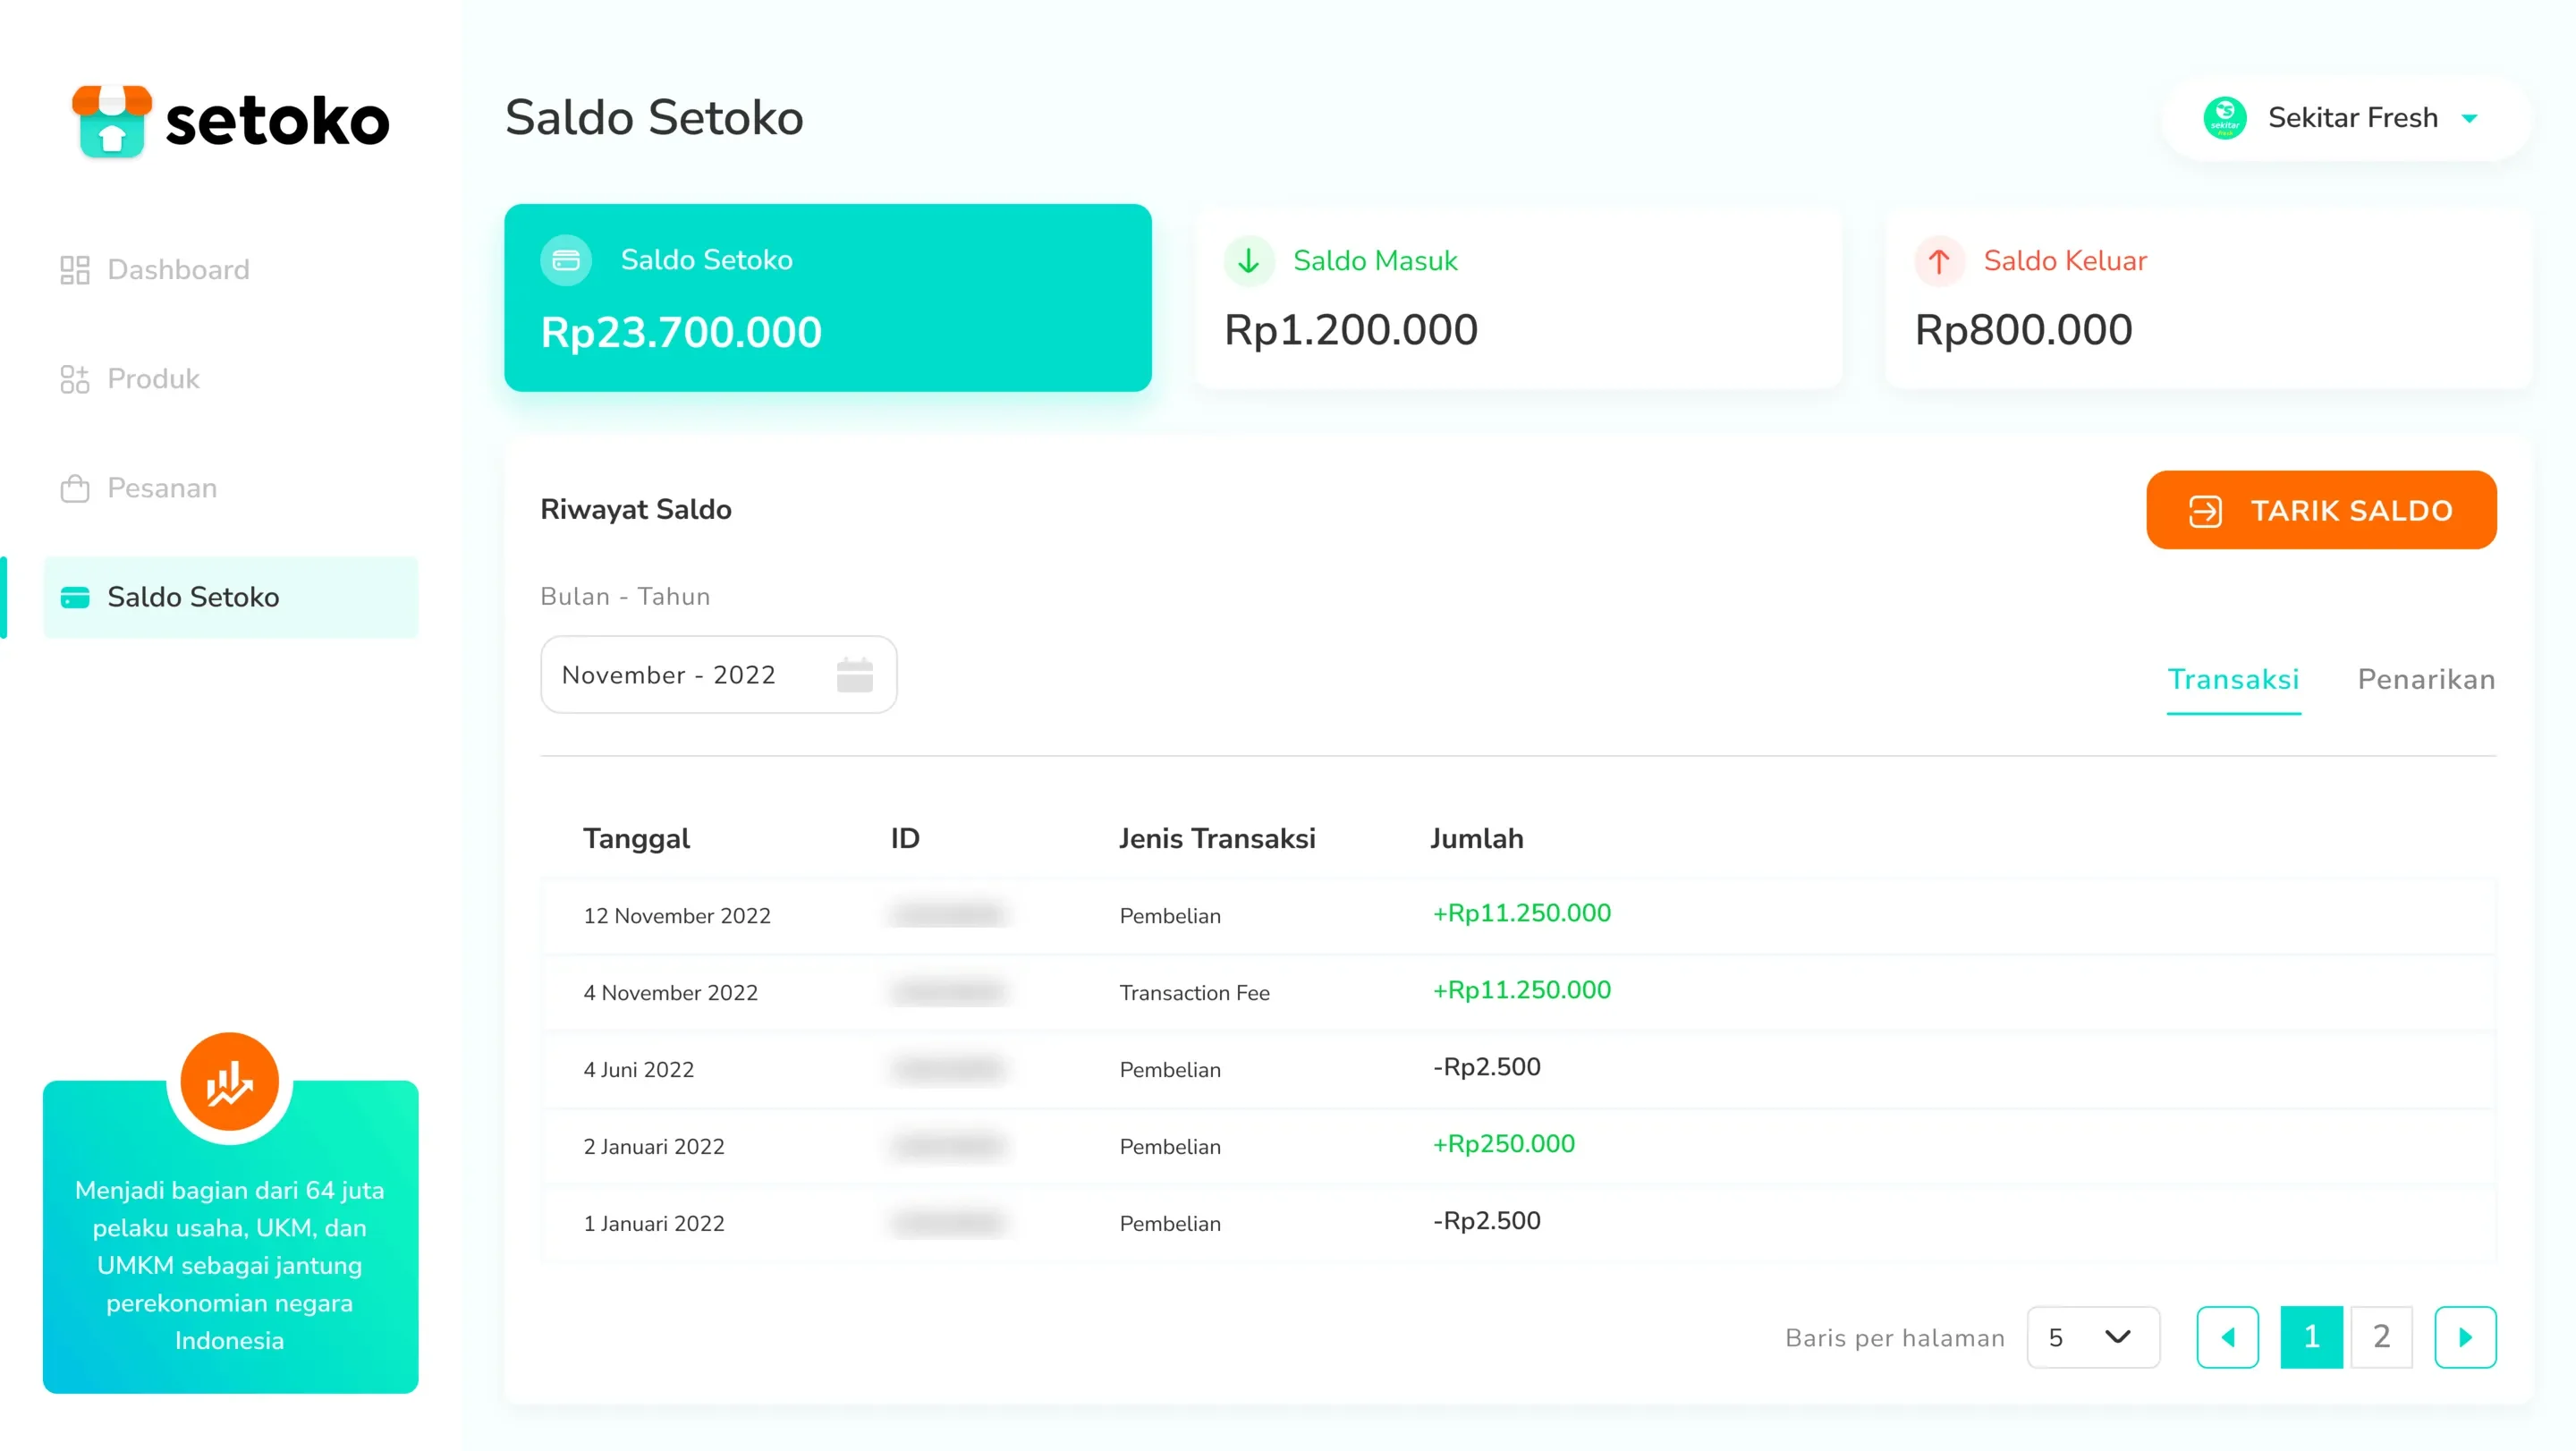Open Dashboard from the sidebar
This screenshot has width=2576, height=1451.
point(154,269)
